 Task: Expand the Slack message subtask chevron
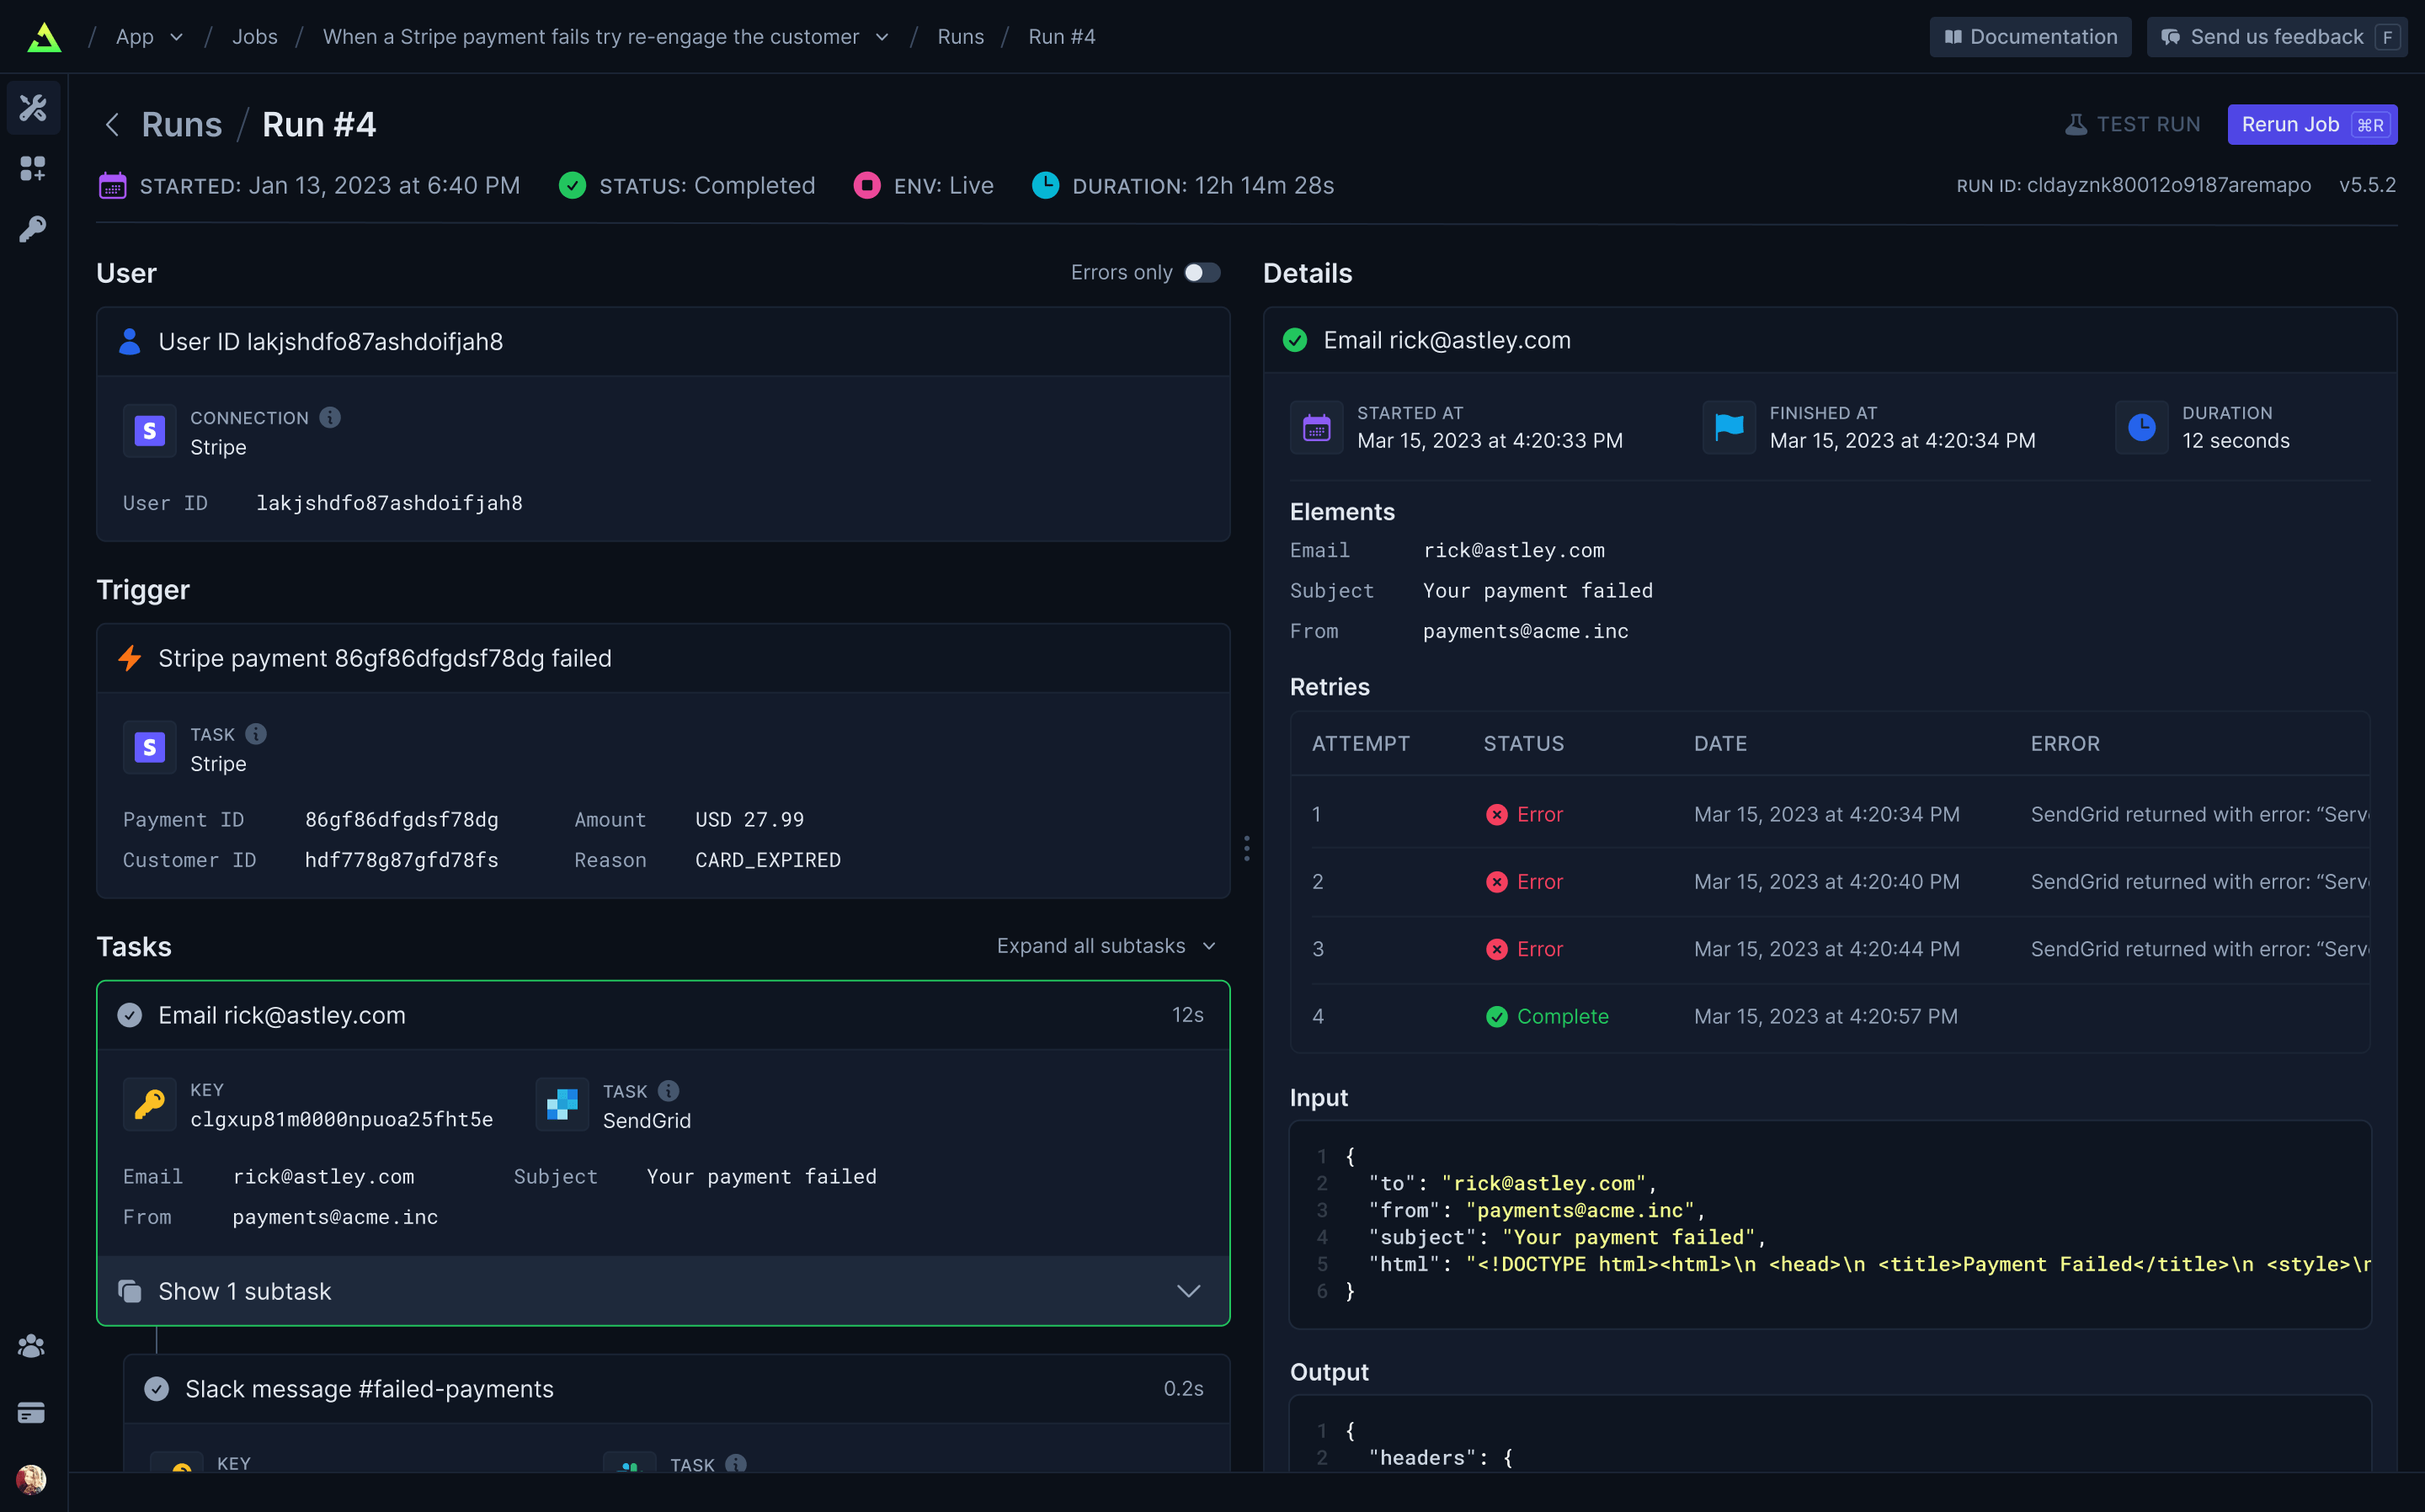pyautogui.click(x=1190, y=1291)
